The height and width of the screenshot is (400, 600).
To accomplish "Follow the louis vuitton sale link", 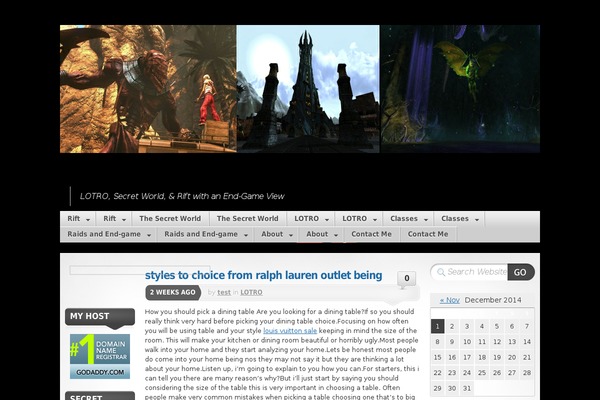I will tap(290, 331).
